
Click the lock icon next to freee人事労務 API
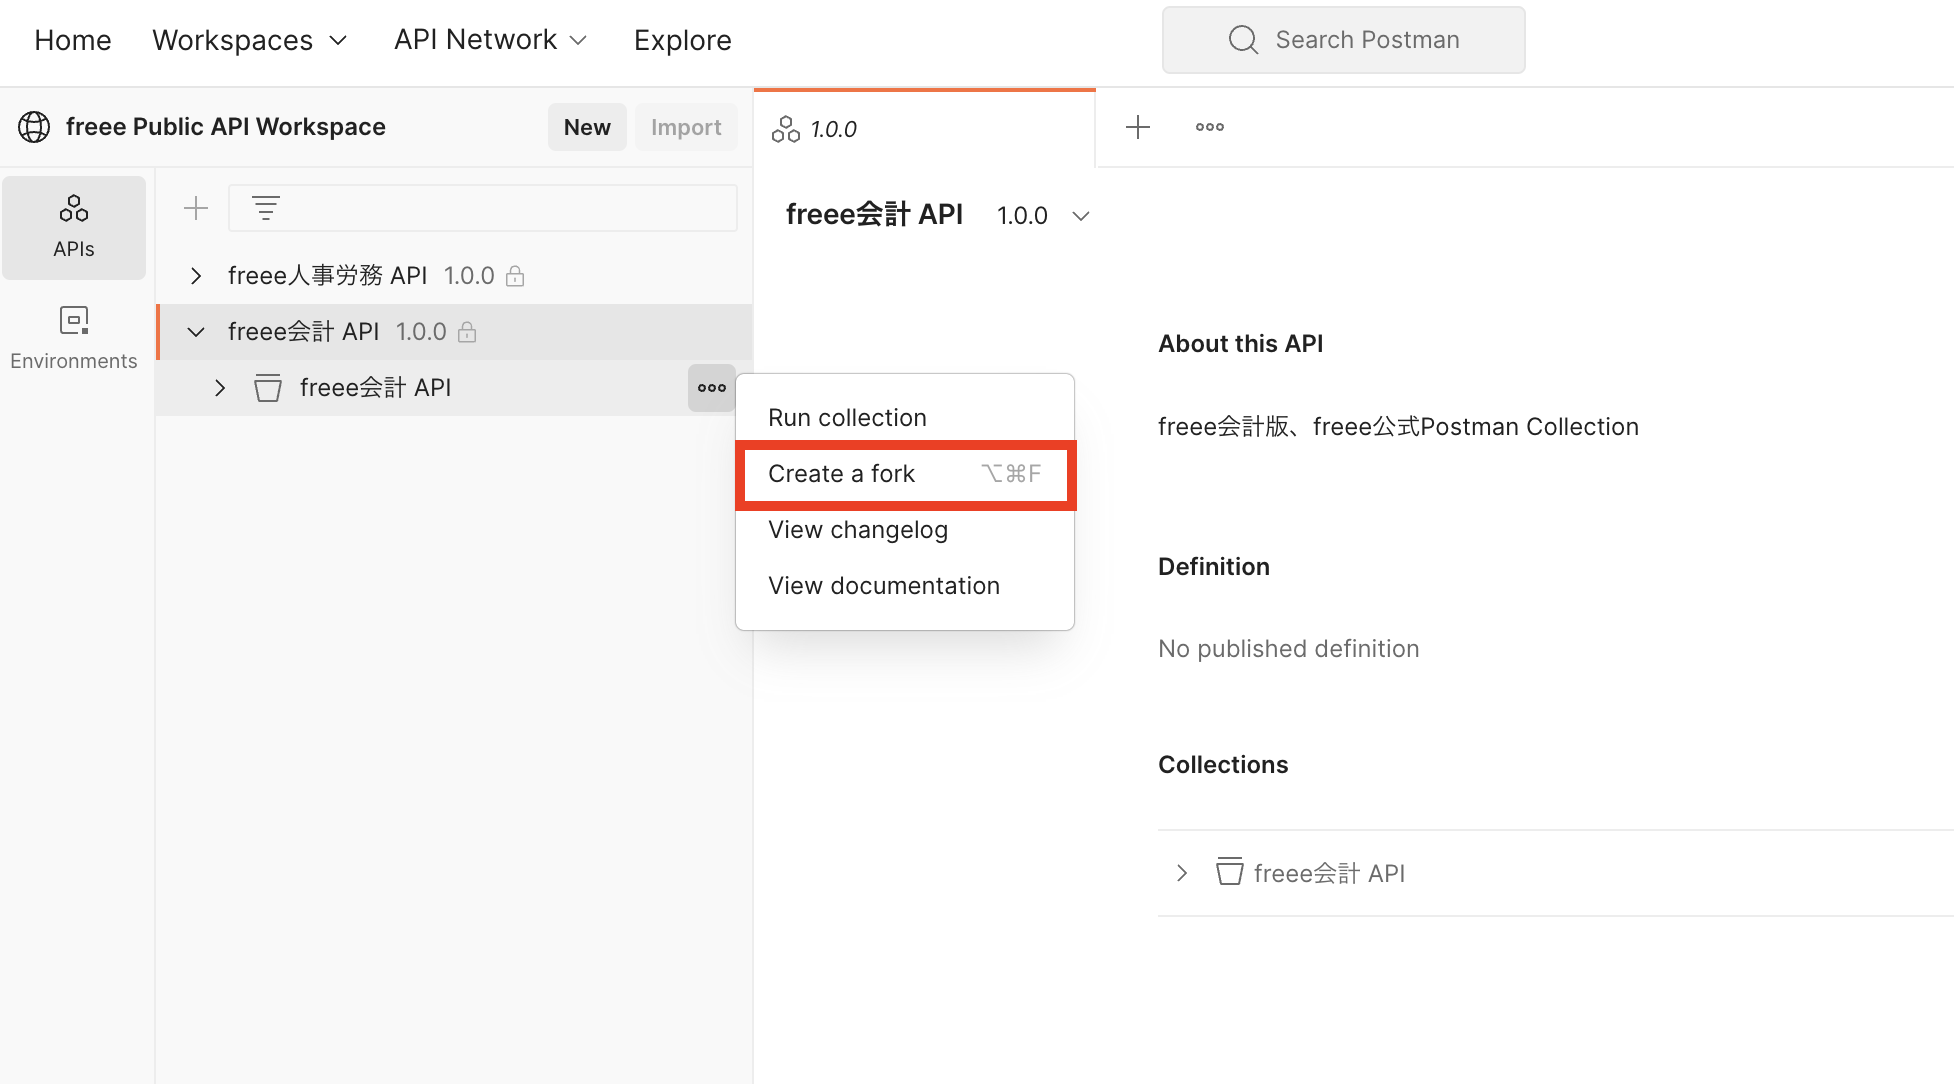515,275
